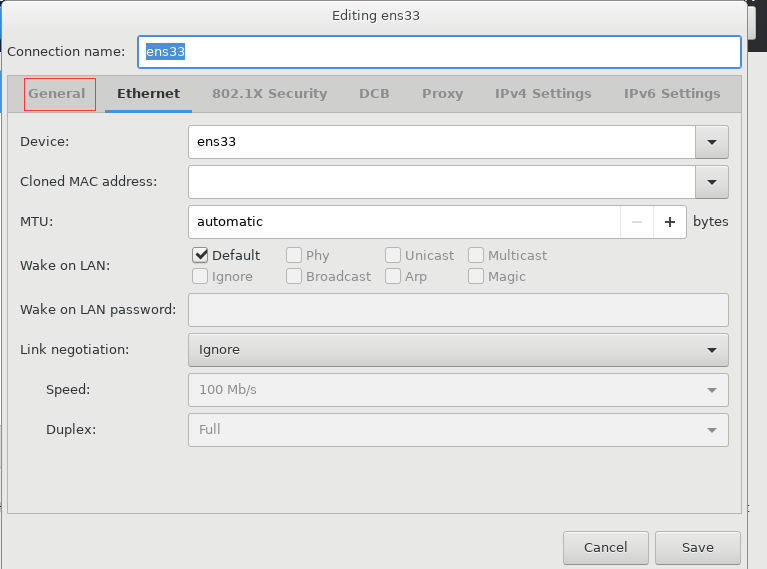Switch to the Proxy tab
This screenshot has width=767, height=569.
tap(442, 93)
